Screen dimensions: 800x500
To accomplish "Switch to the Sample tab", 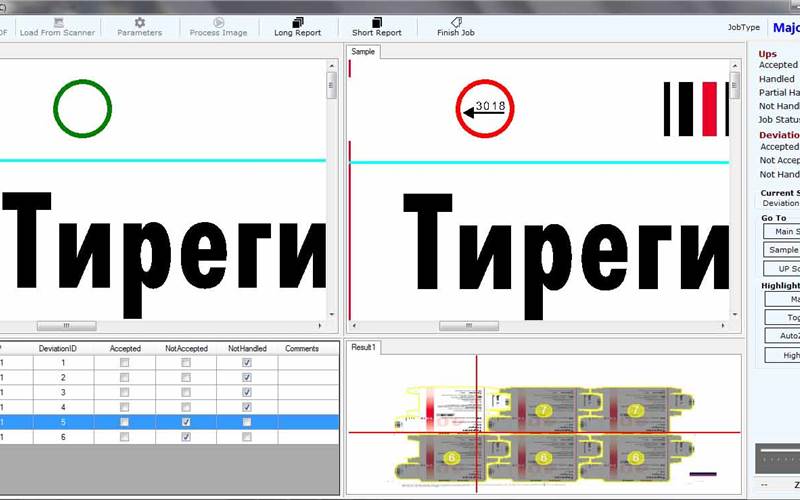I will tap(362, 51).
